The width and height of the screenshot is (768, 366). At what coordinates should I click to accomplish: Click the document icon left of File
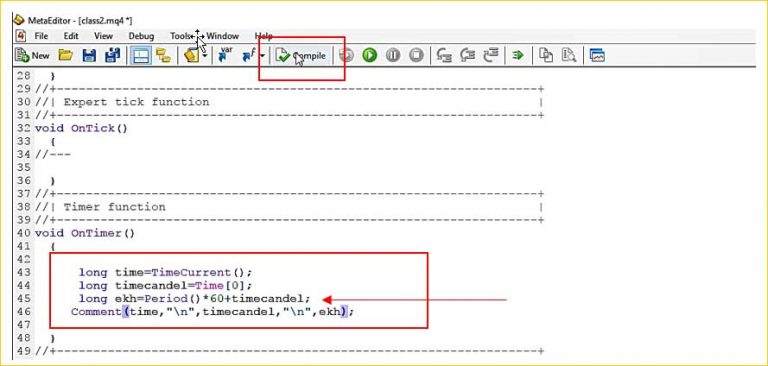pos(21,36)
